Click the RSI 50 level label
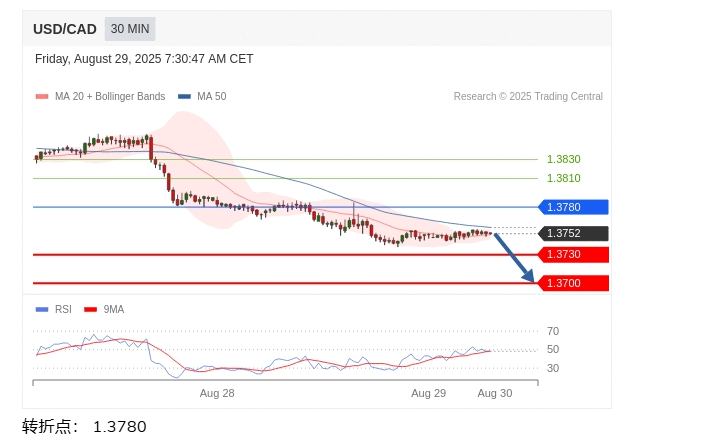728x446 pixels. click(x=553, y=349)
